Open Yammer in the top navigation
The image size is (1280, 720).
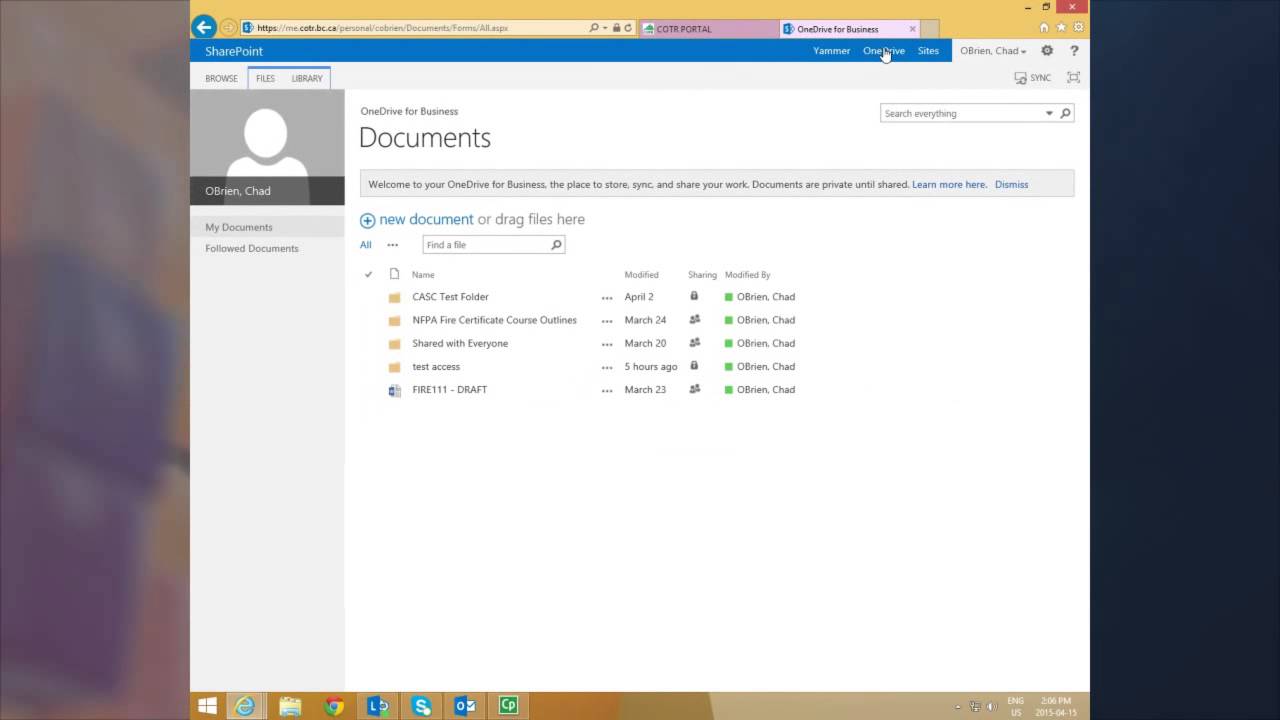[831, 51]
